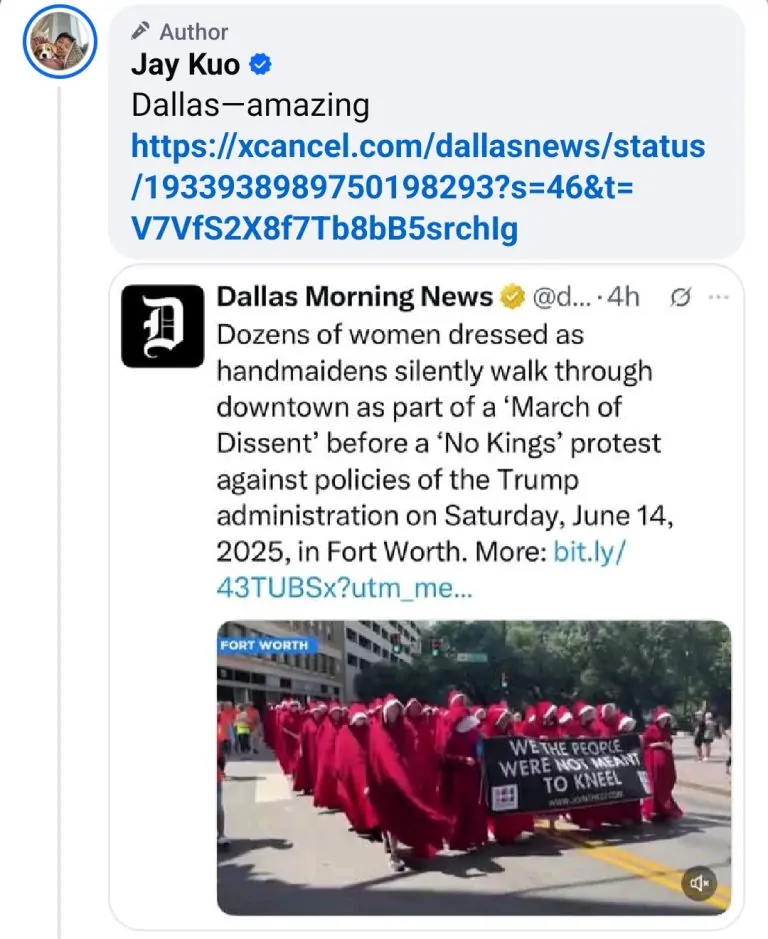Click the 'We the People' banner in video
Screen dimensions: 768x939
[566, 773]
